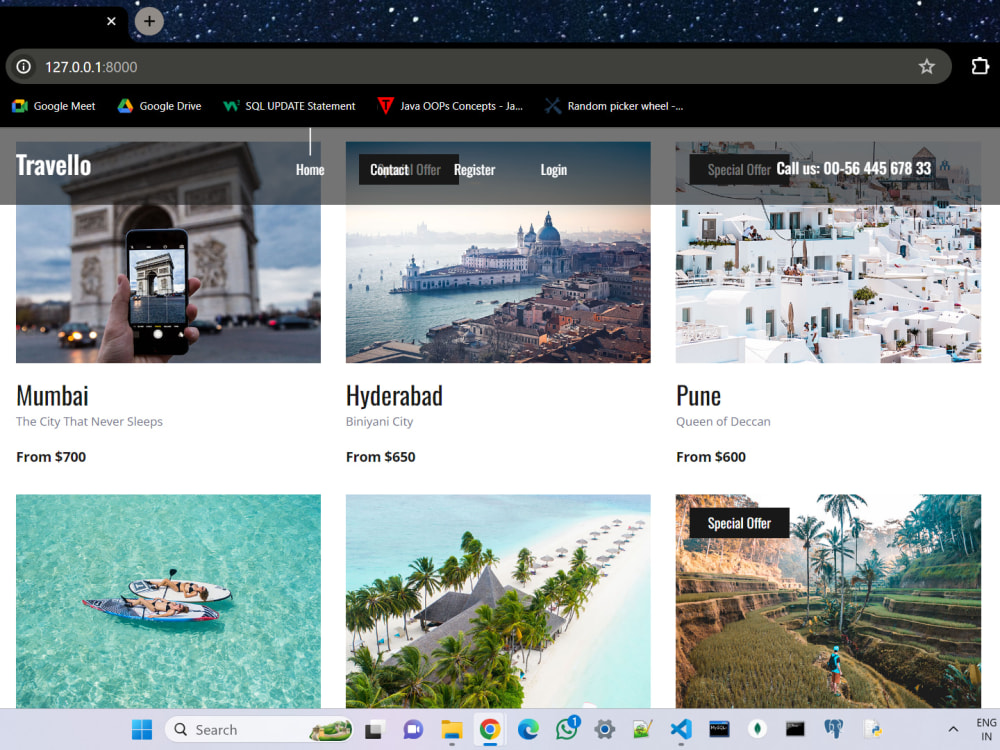Image resolution: width=1000 pixels, height=750 pixels.
Task: Open the MySQL client in taskbar
Action: 719,729
